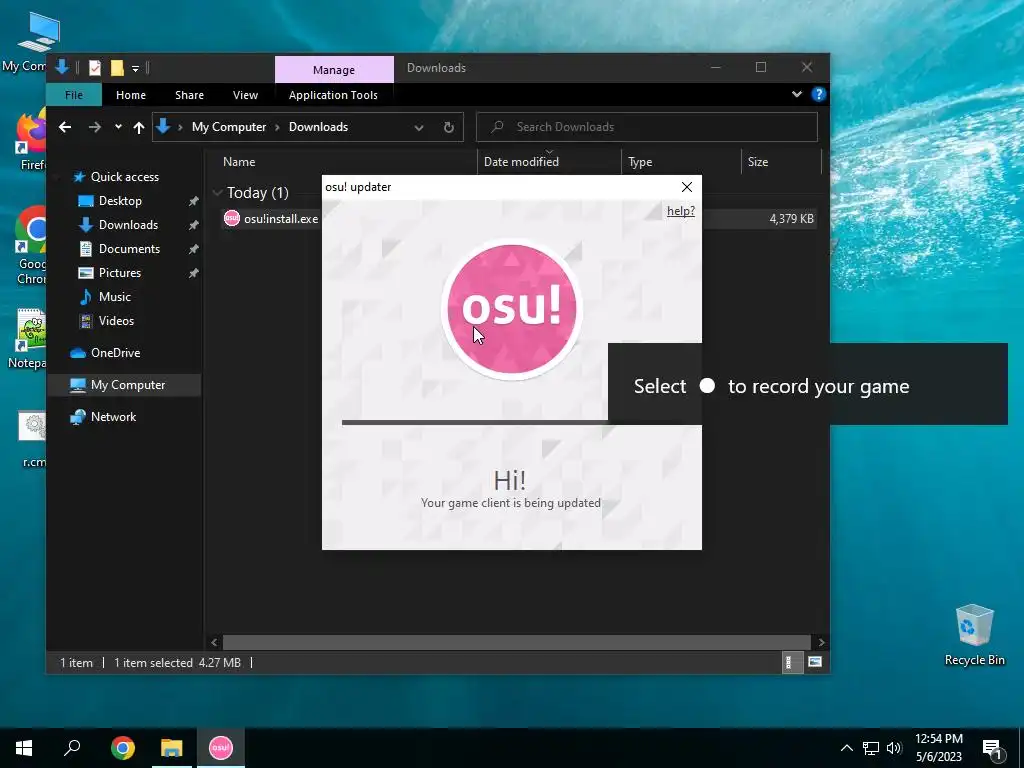Switch to large icons view layout icon
This screenshot has width=1024, height=768.
click(815, 662)
